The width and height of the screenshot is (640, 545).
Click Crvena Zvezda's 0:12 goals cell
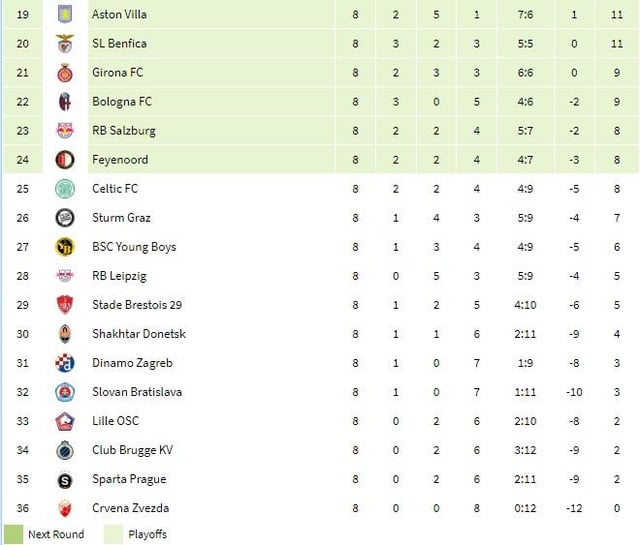click(526, 508)
